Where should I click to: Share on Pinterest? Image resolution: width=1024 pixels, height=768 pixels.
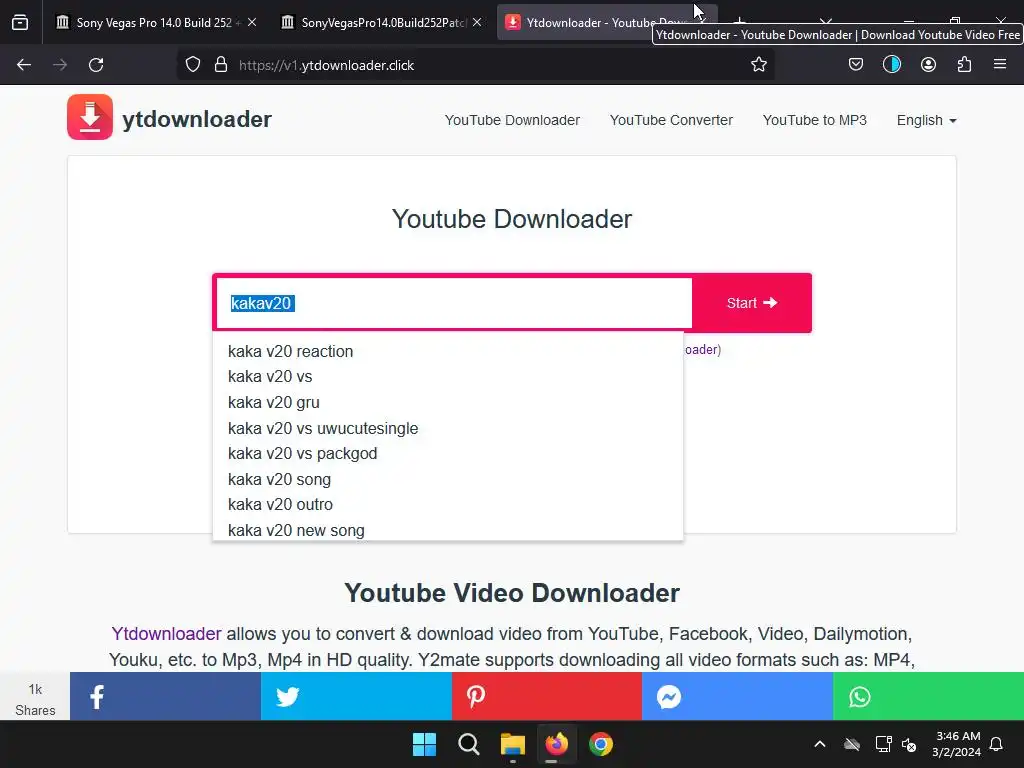[x=547, y=696]
